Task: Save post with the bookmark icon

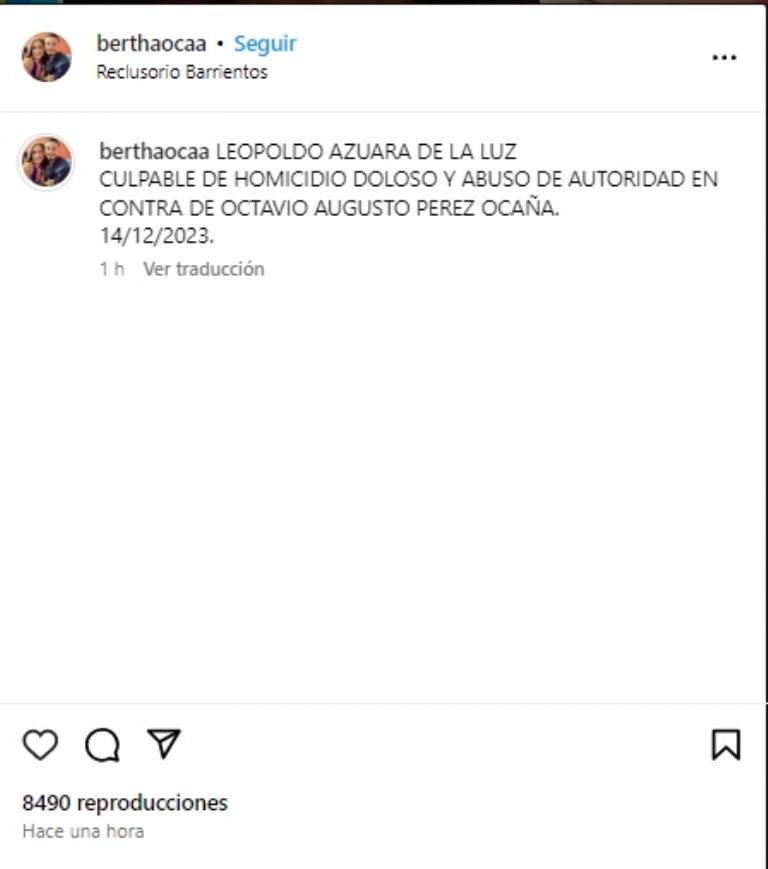Action: [x=726, y=744]
